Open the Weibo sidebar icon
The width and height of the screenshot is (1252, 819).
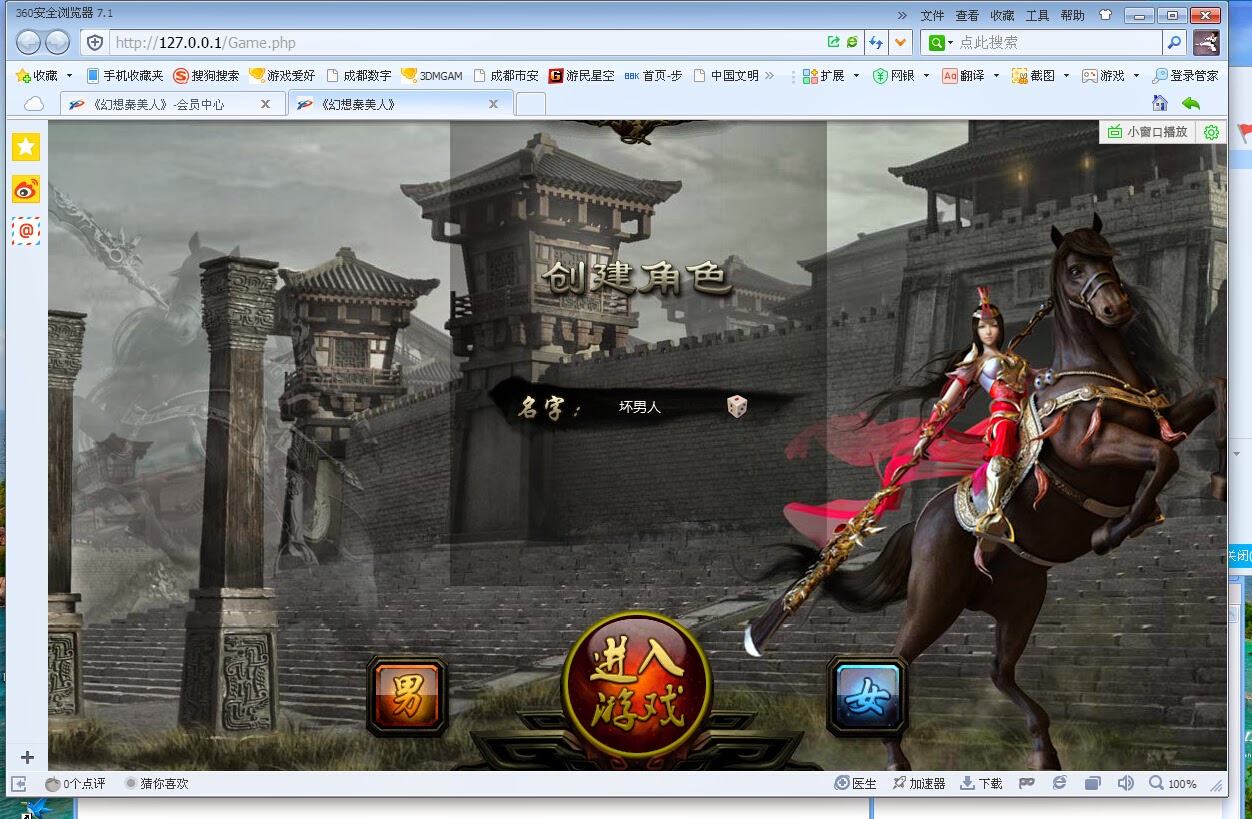(26, 189)
